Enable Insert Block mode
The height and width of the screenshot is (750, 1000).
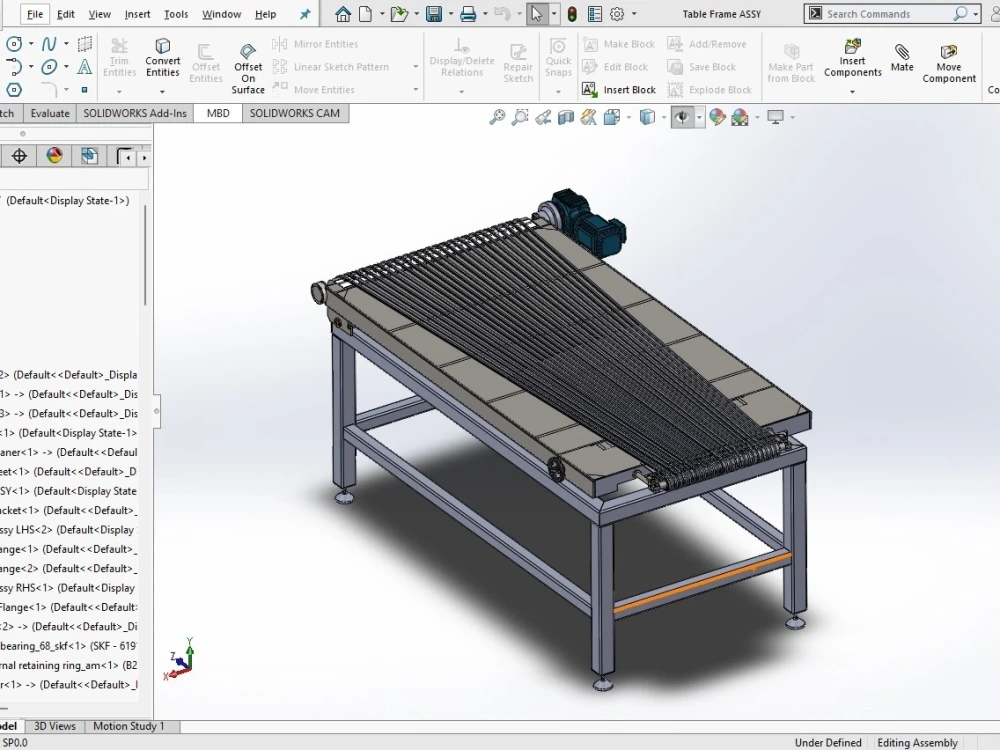pos(619,89)
